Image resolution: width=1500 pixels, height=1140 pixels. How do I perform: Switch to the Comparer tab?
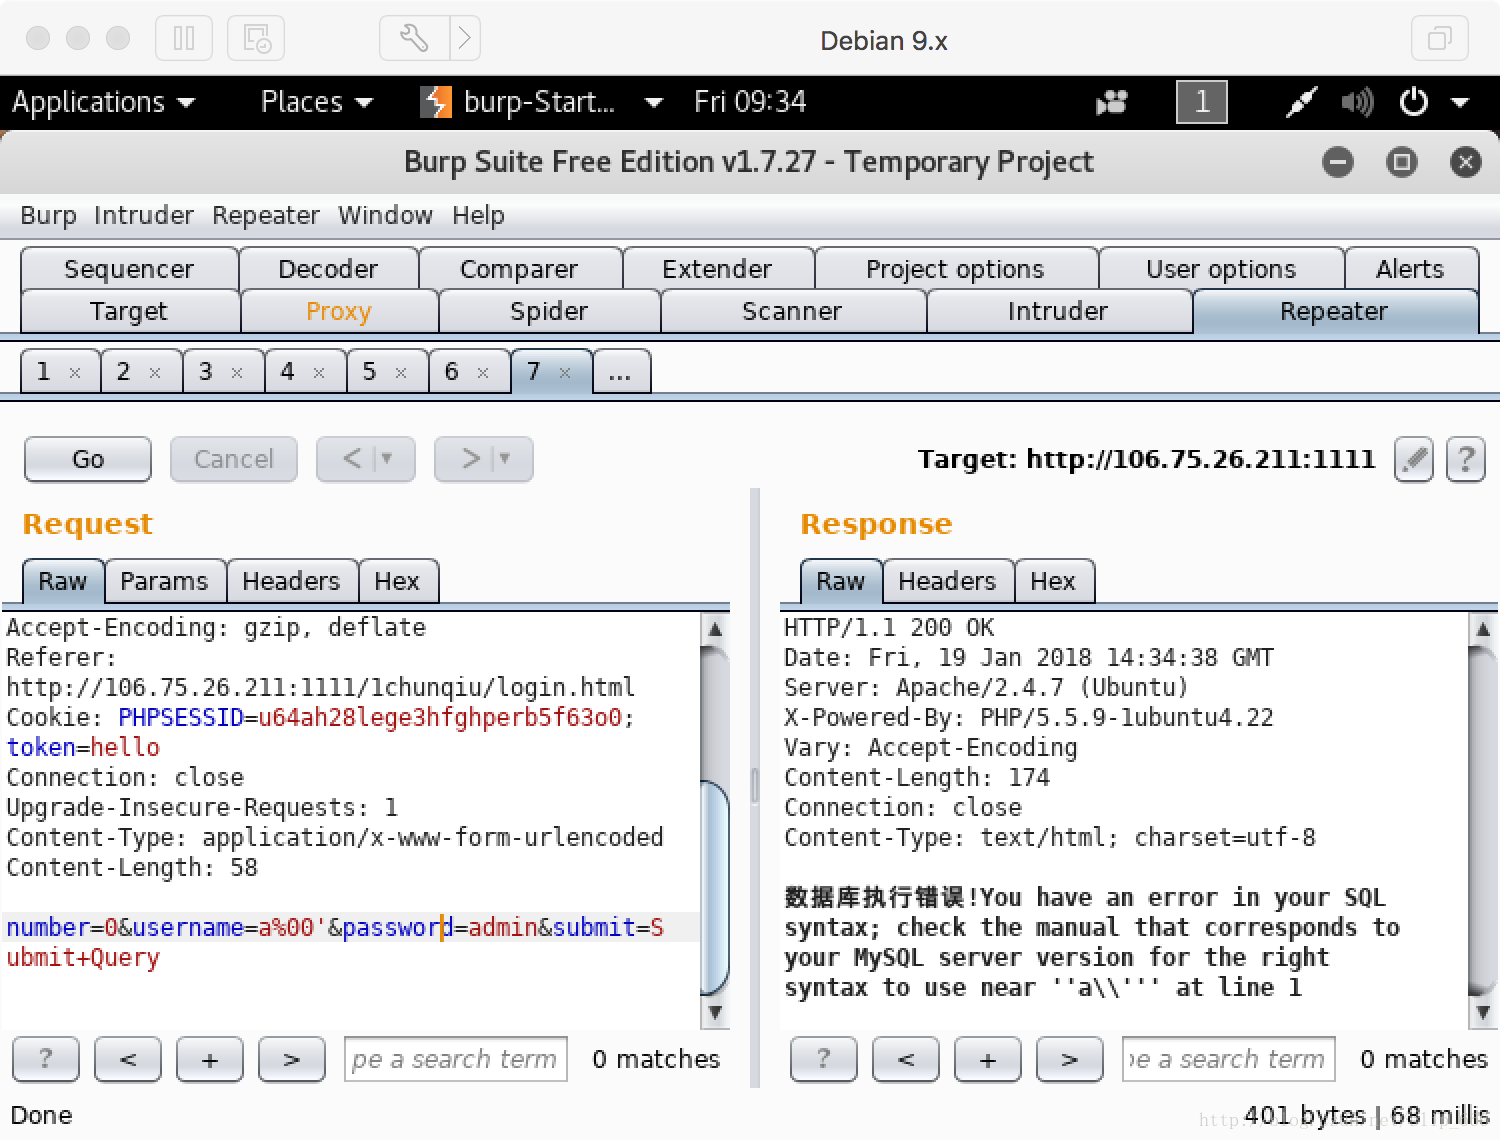tap(519, 269)
